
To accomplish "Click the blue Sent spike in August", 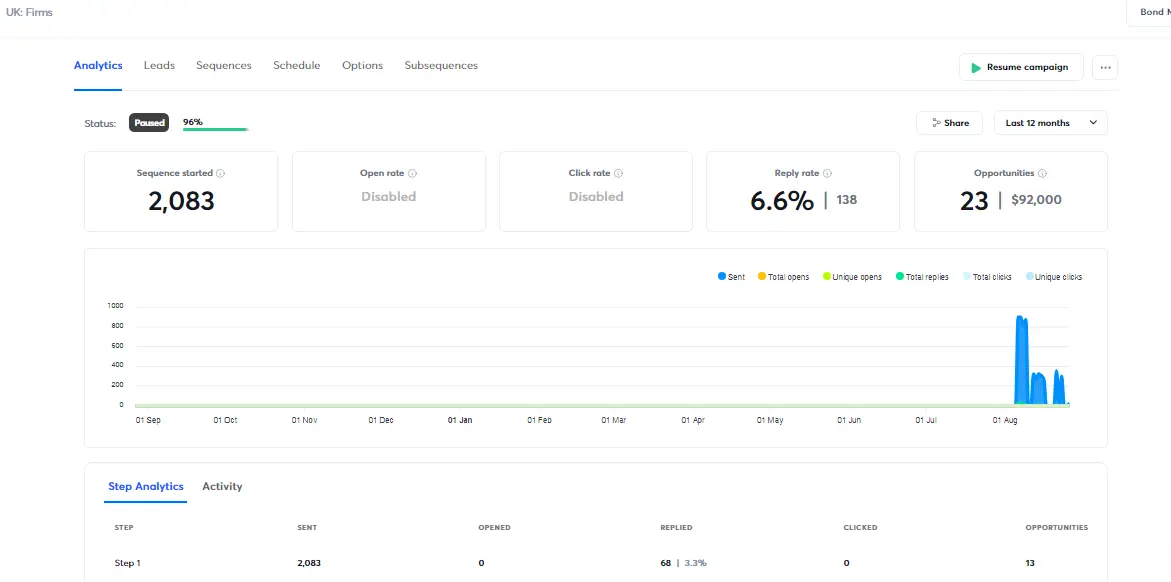I will click(1022, 361).
